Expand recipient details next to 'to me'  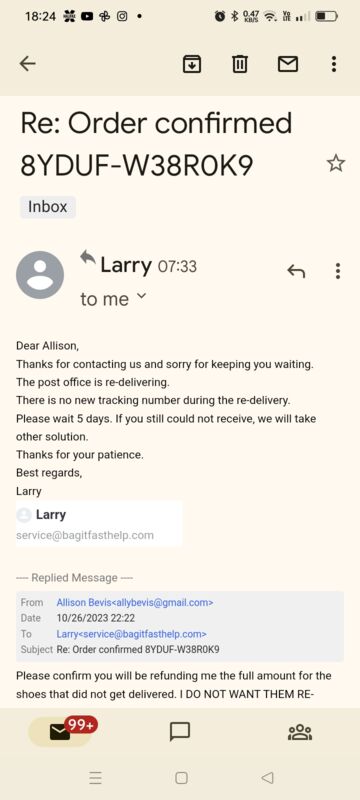coord(141,296)
